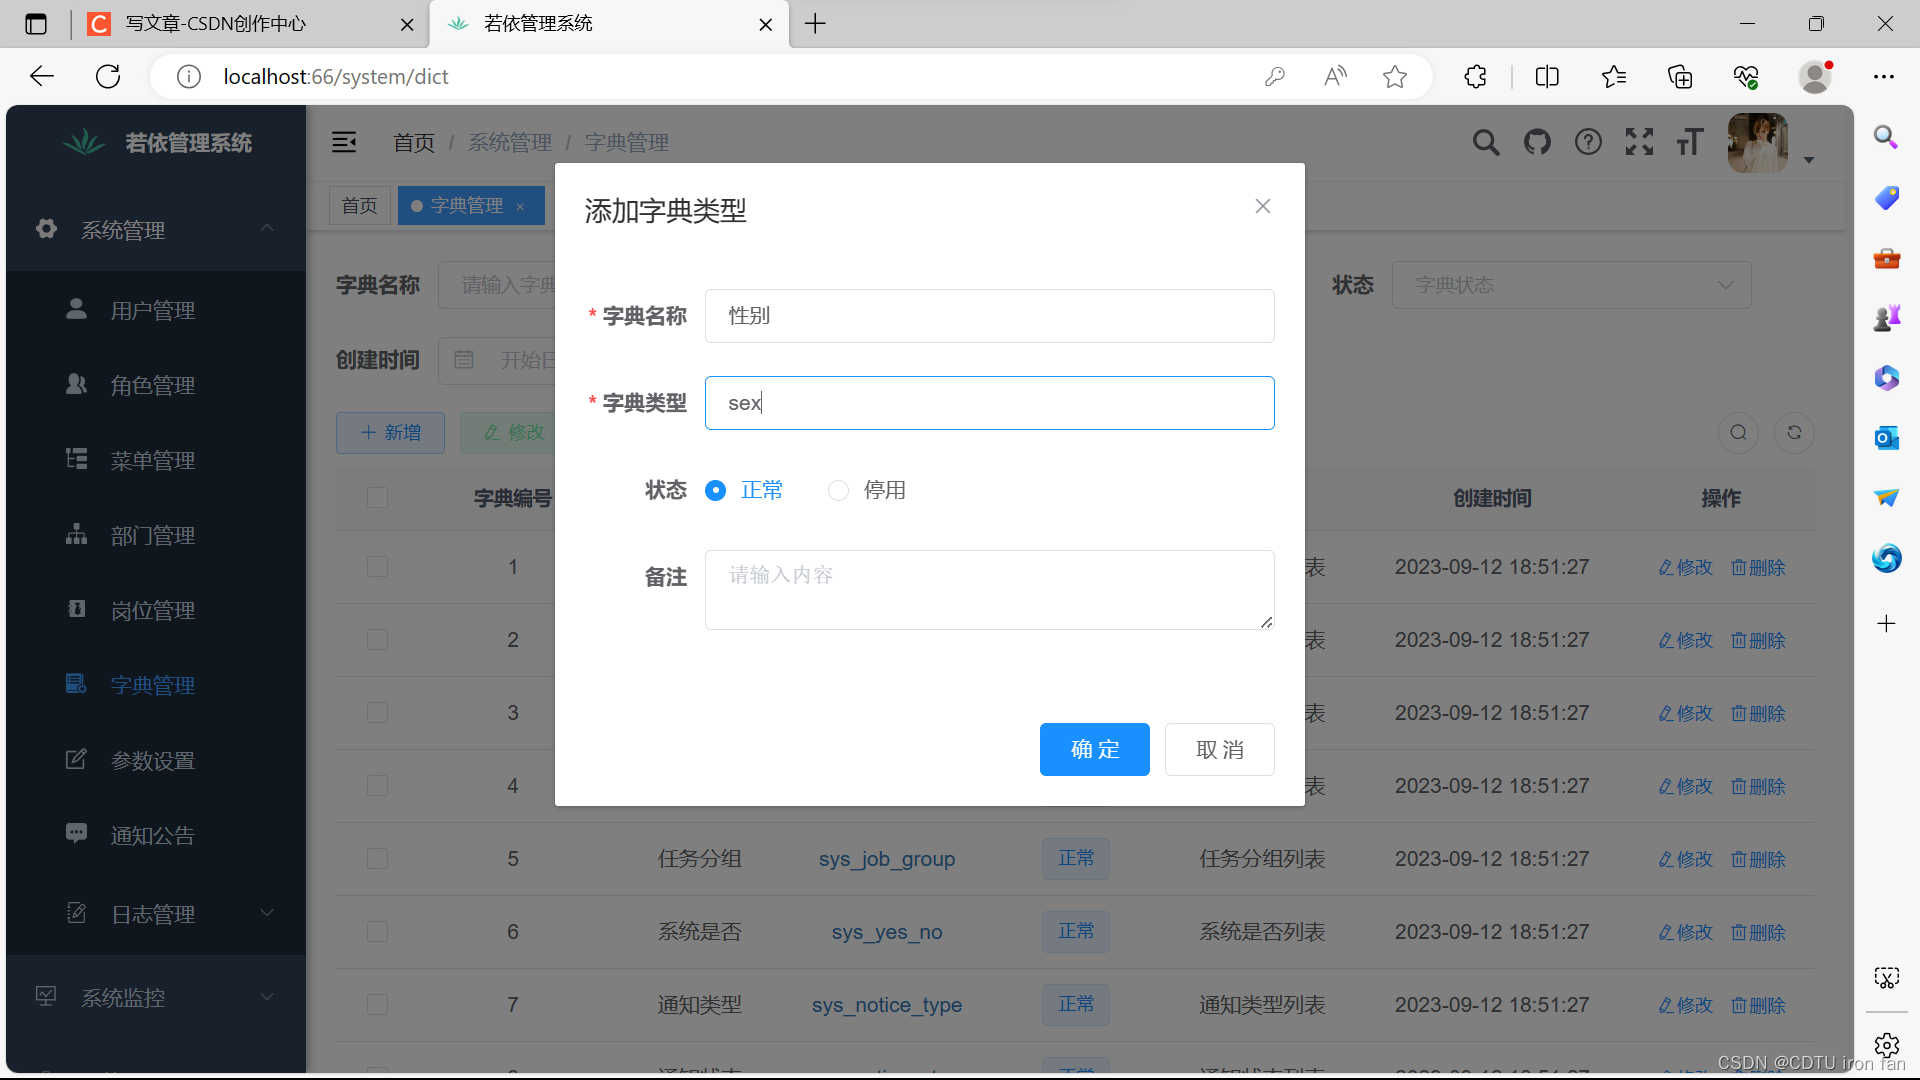Check the checkbox for row 3

click(377, 712)
